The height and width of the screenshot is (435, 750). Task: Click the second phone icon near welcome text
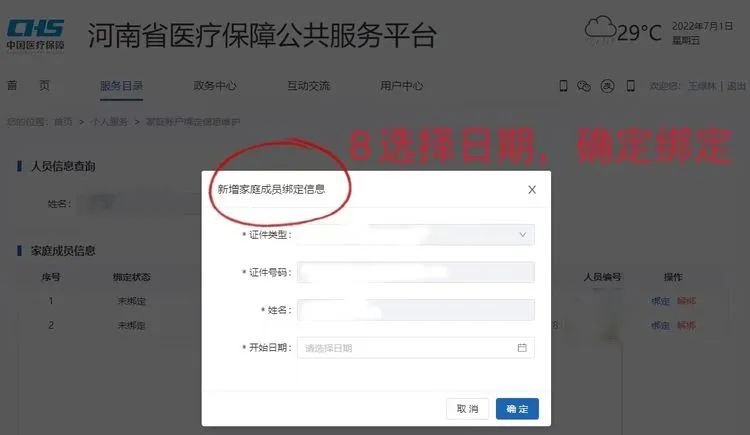[631, 86]
